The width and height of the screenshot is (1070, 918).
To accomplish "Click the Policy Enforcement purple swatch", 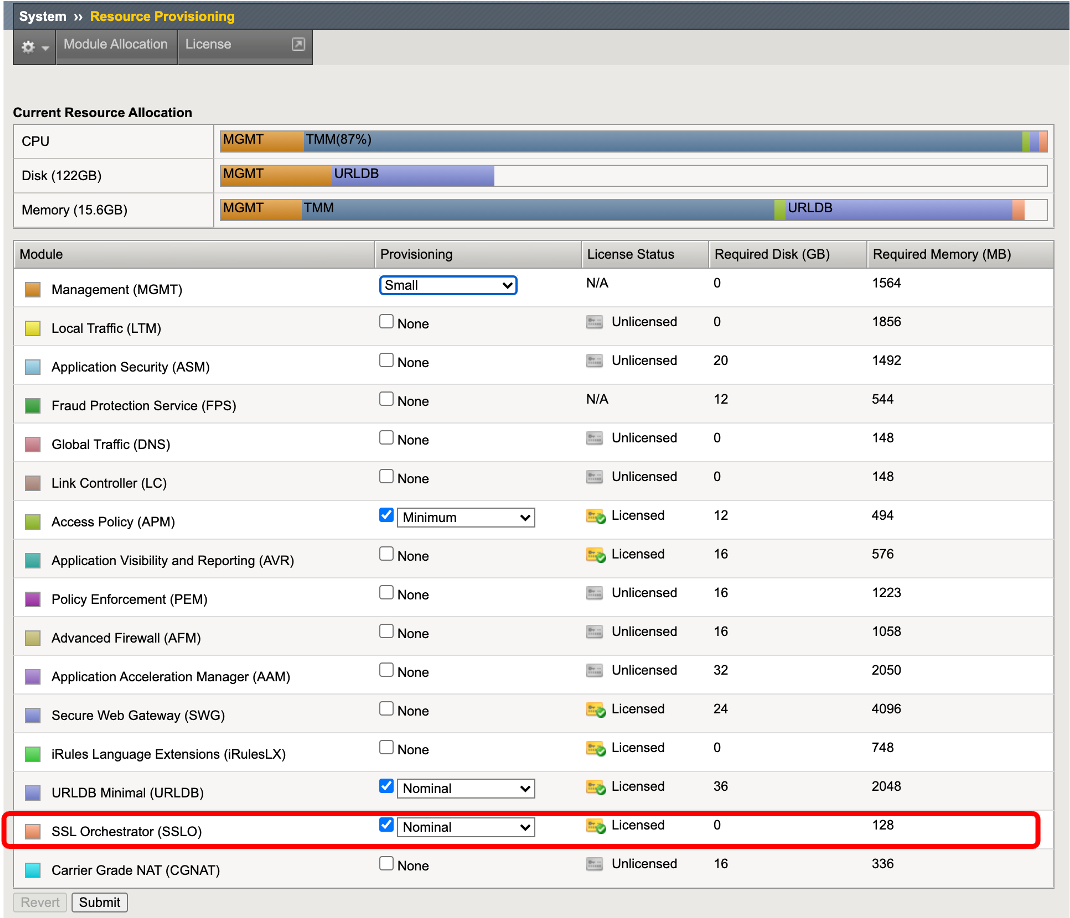I will click(33, 599).
